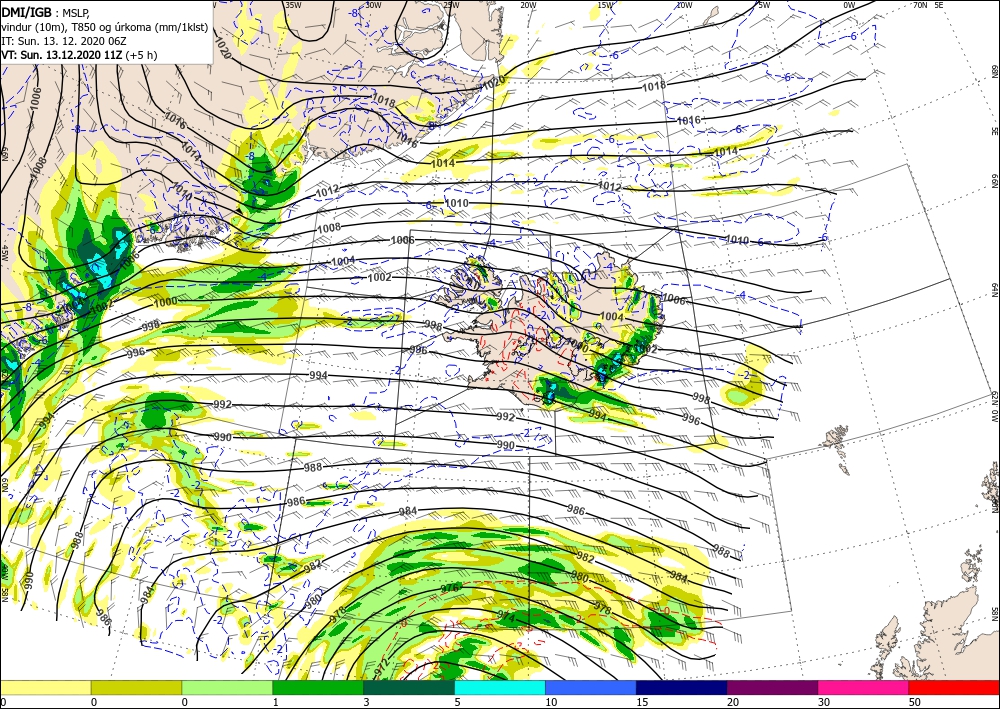Click the light green legend color swatch
This screenshot has height=709, width=1000.
point(227,687)
